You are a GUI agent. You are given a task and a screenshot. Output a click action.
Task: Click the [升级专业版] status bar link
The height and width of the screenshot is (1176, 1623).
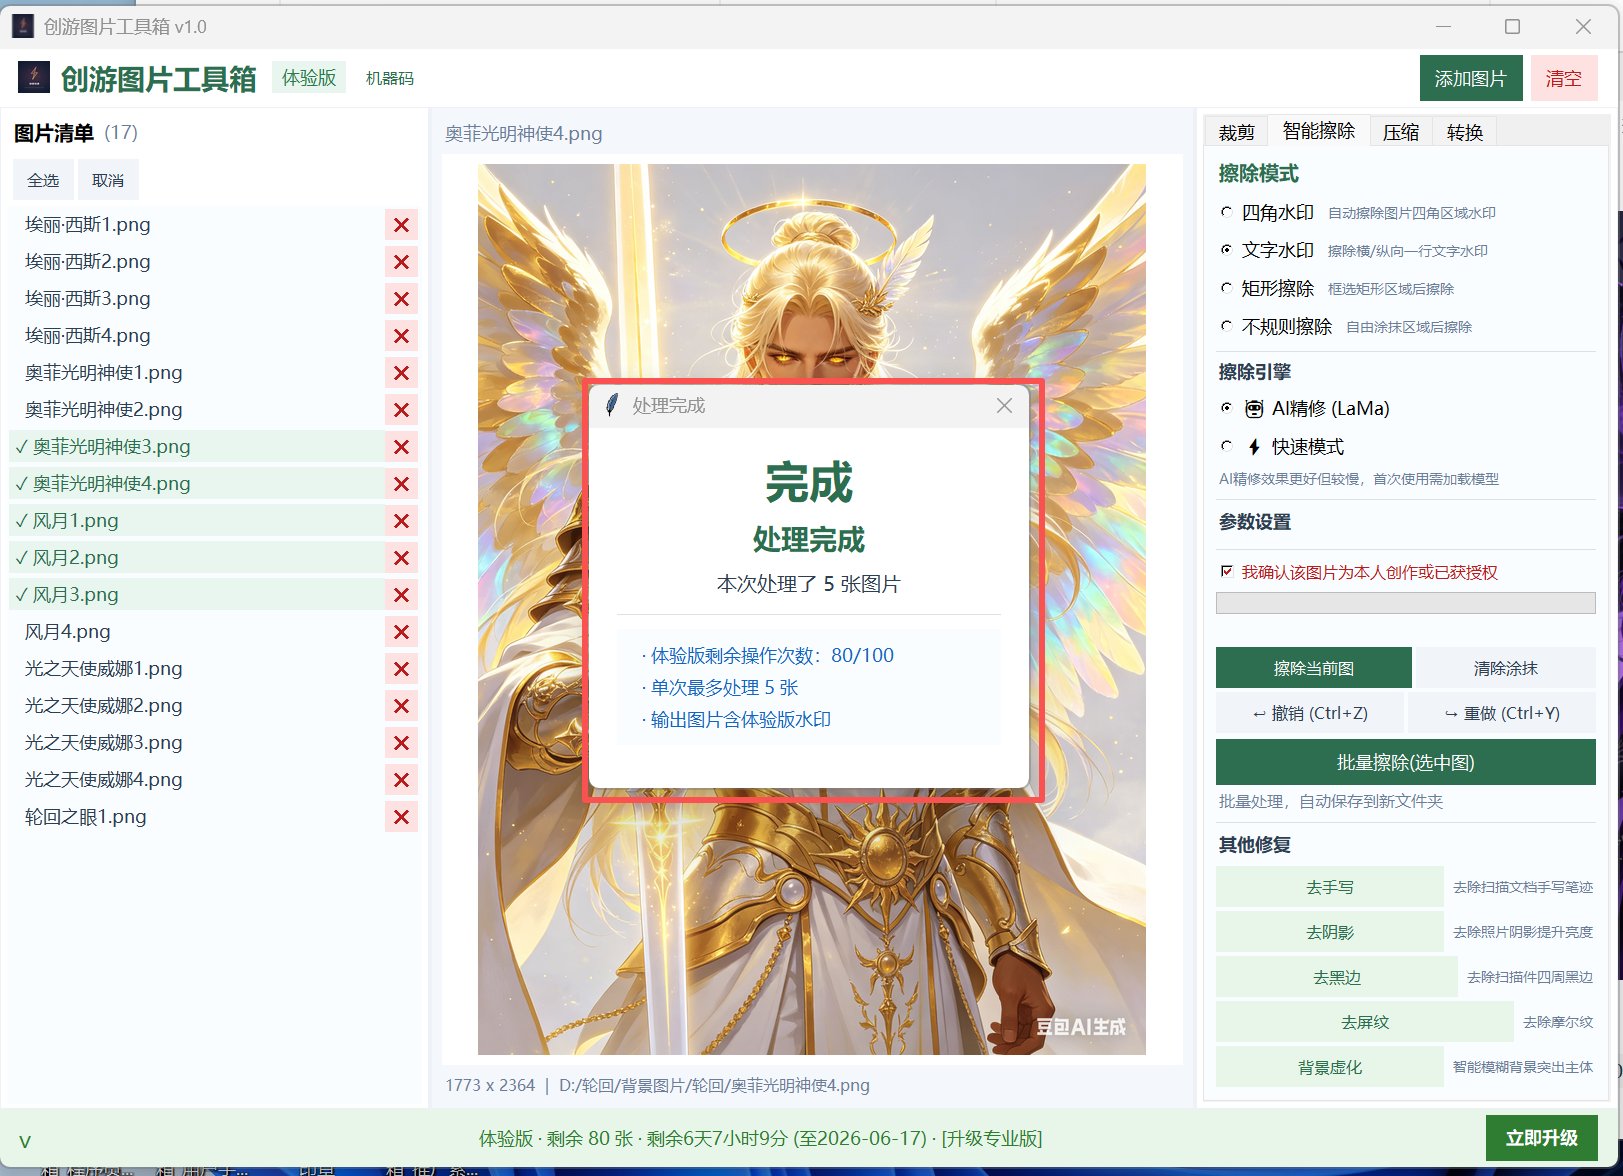(991, 1138)
